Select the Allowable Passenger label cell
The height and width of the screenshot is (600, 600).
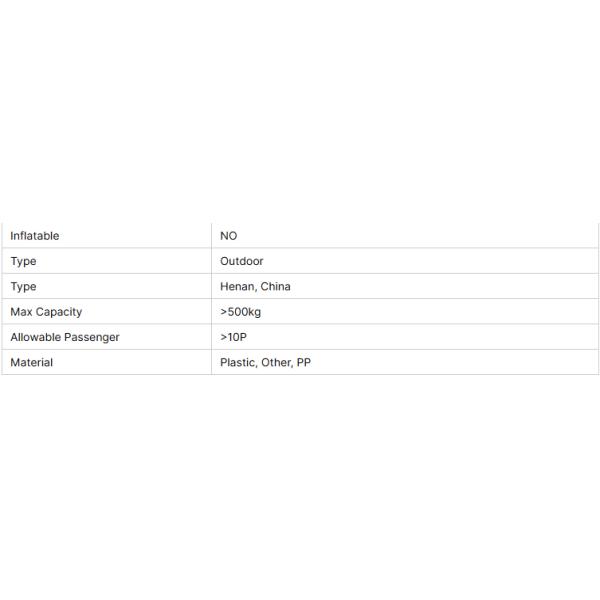tap(106, 337)
